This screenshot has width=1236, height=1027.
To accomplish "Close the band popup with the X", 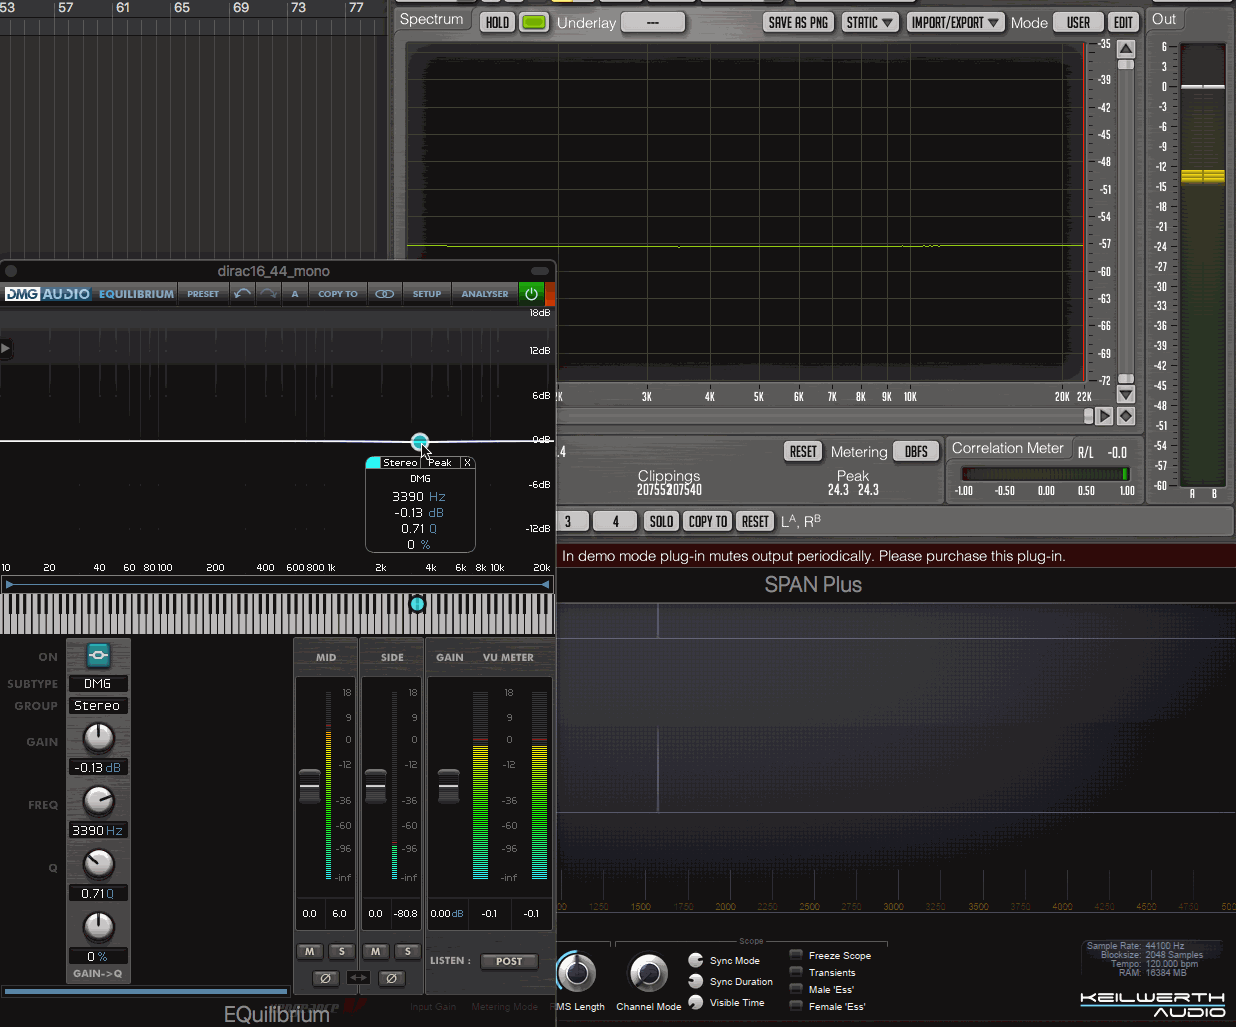I will coord(467,462).
